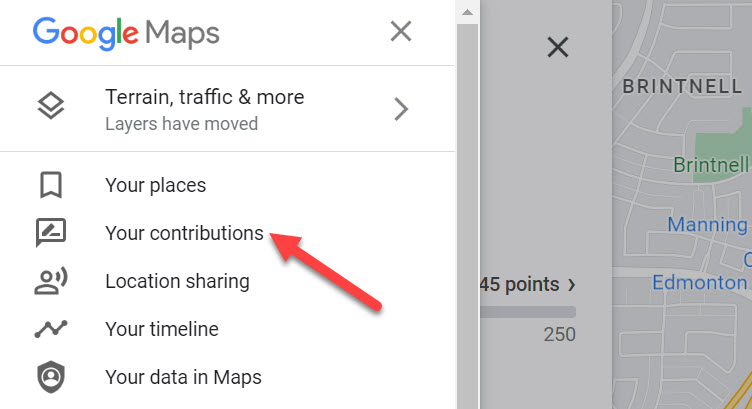Image resolution: width=752 pixels, height=409 pixels.
Task: Click the scrollbar up arrow
Action: [468, 13]
